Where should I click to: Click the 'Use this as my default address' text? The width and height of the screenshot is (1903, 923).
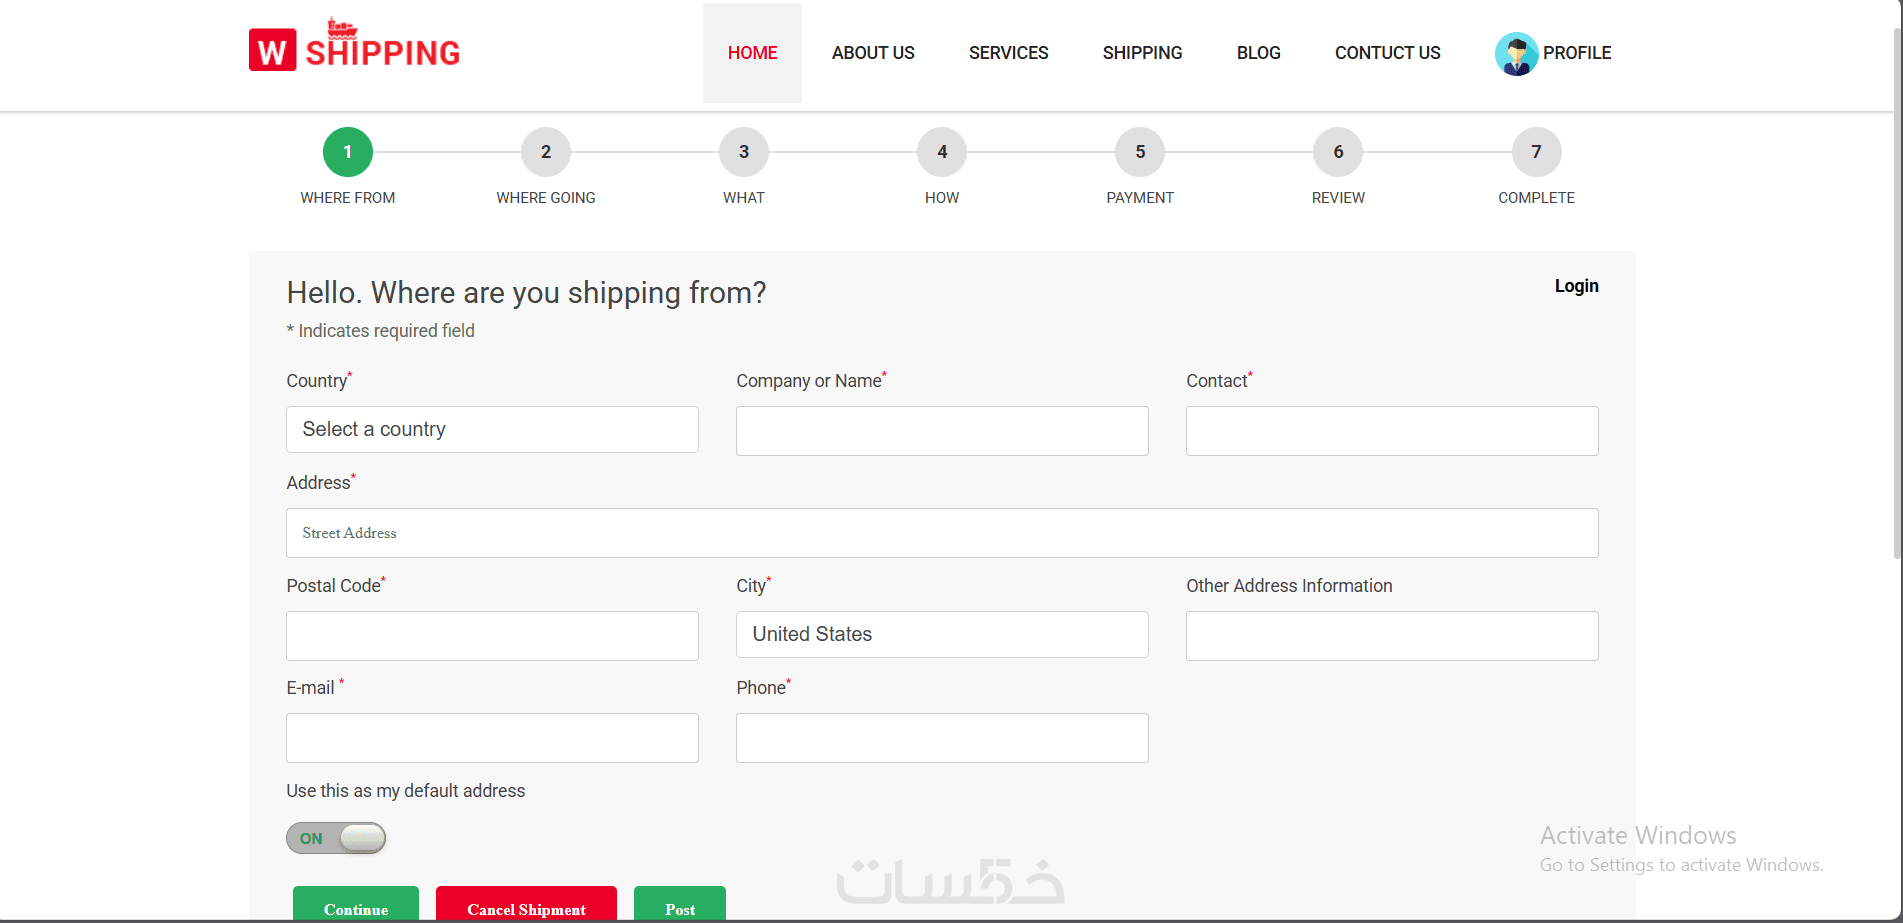pyautogui.click(x=406, y=791)
